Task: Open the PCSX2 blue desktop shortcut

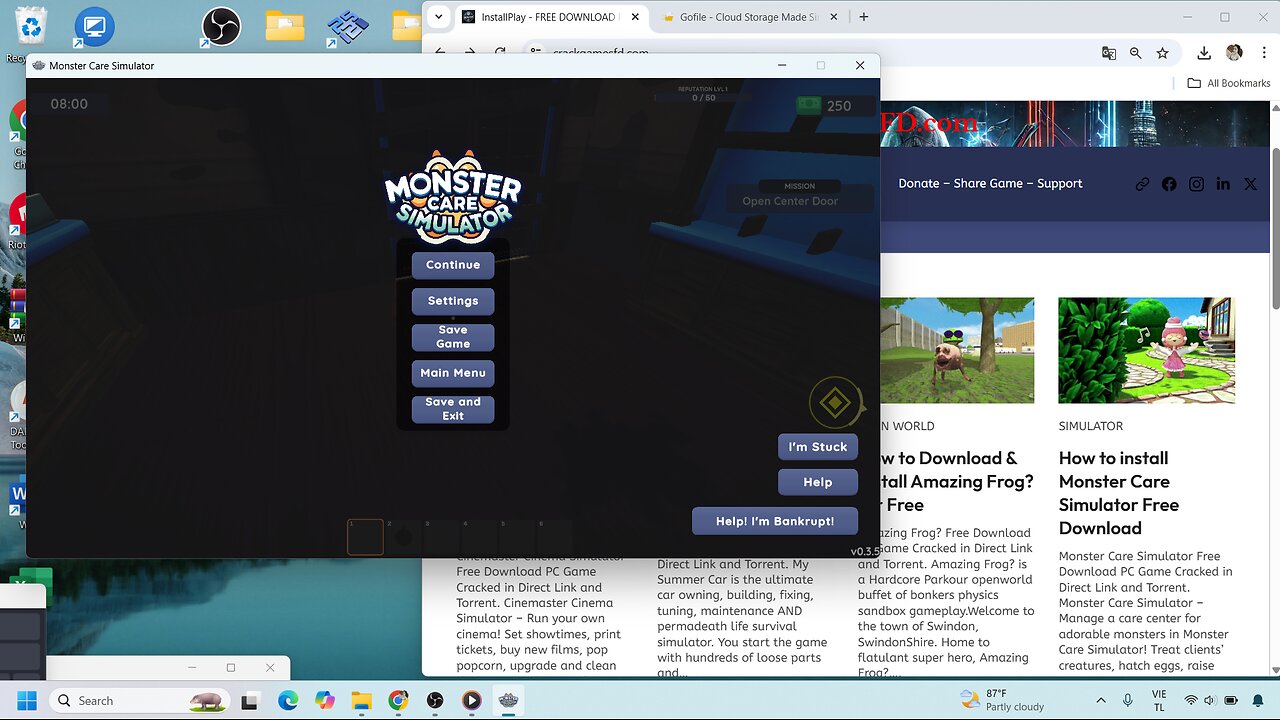Action: click(348, 27)
